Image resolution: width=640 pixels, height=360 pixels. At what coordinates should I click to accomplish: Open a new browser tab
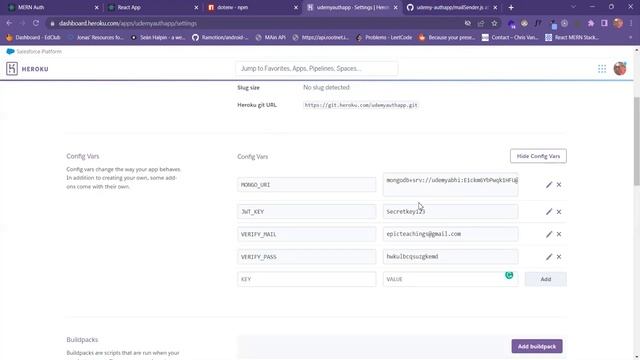[511, 7]
